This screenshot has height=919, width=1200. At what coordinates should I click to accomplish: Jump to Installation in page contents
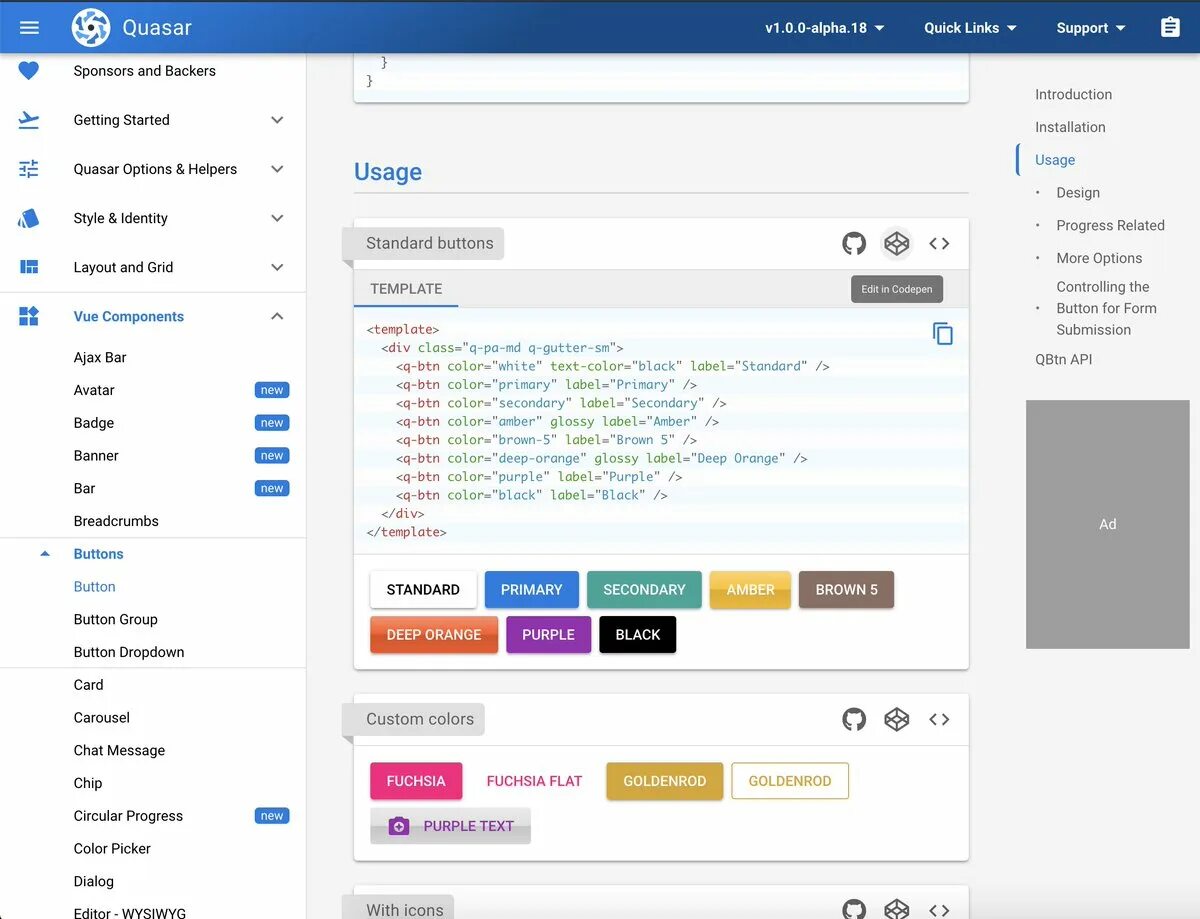(x=1070, y=127)
